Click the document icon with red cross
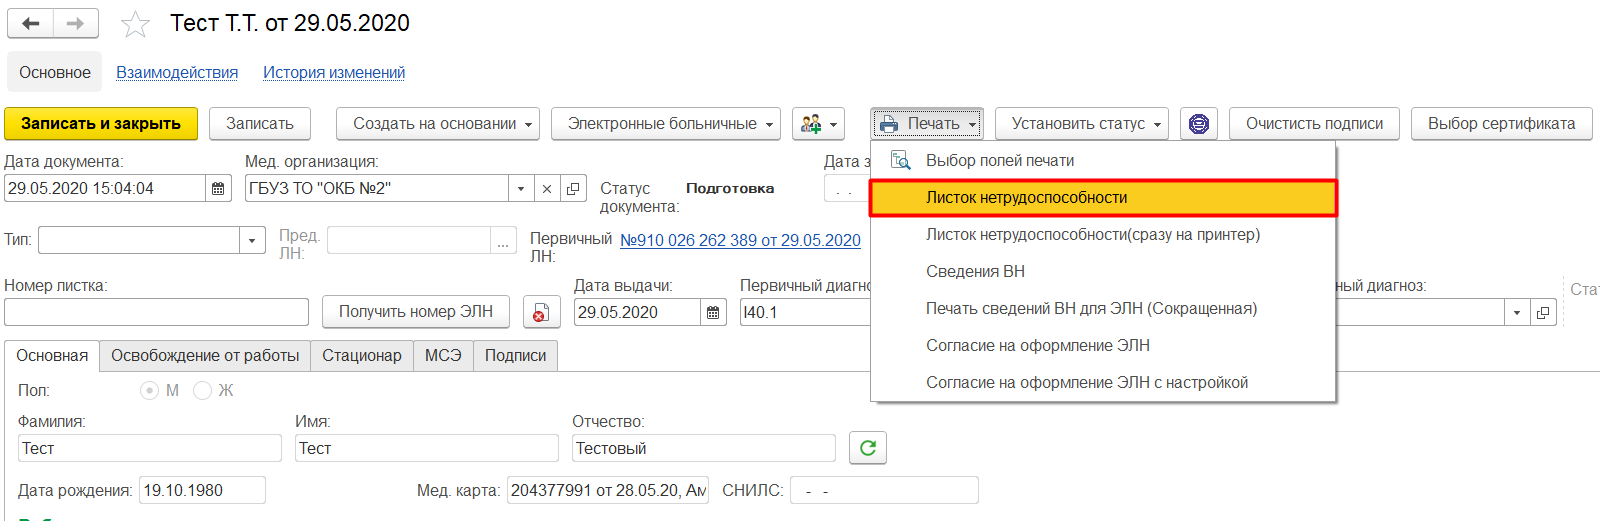This screenshot has height=521, width=1600. coord(541,312)
